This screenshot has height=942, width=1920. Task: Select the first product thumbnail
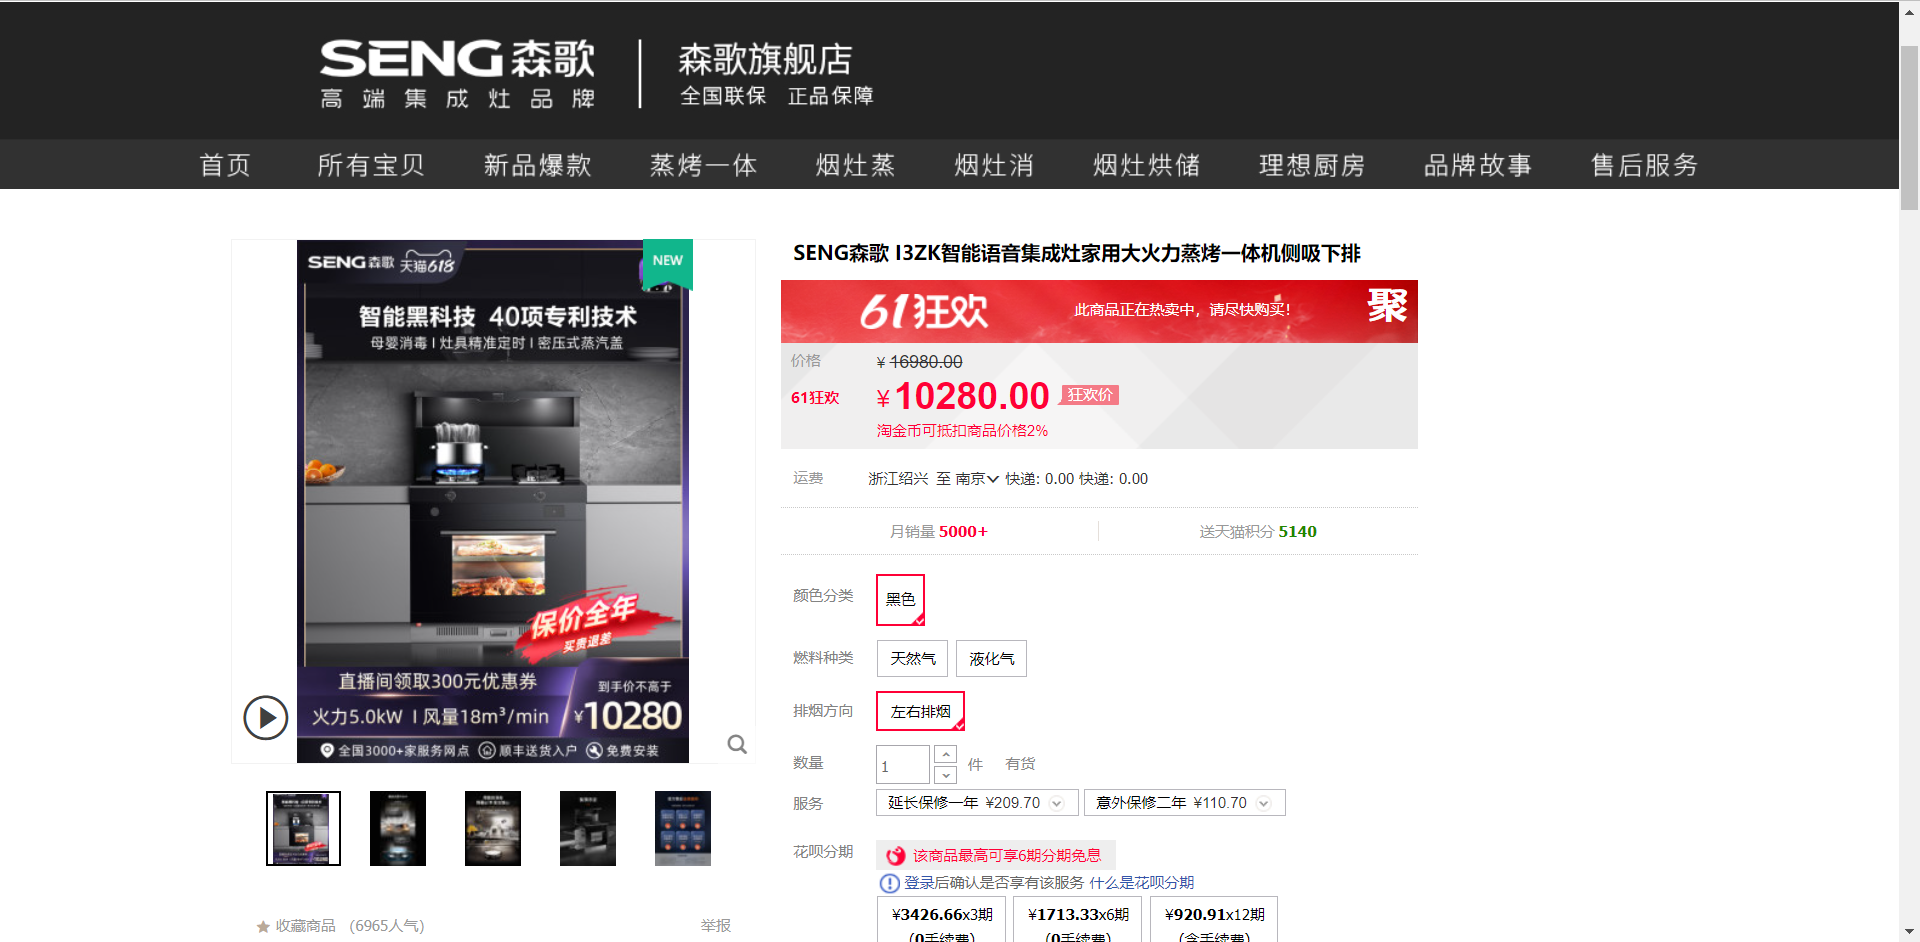pyautogui.click(x=303, y=828)
